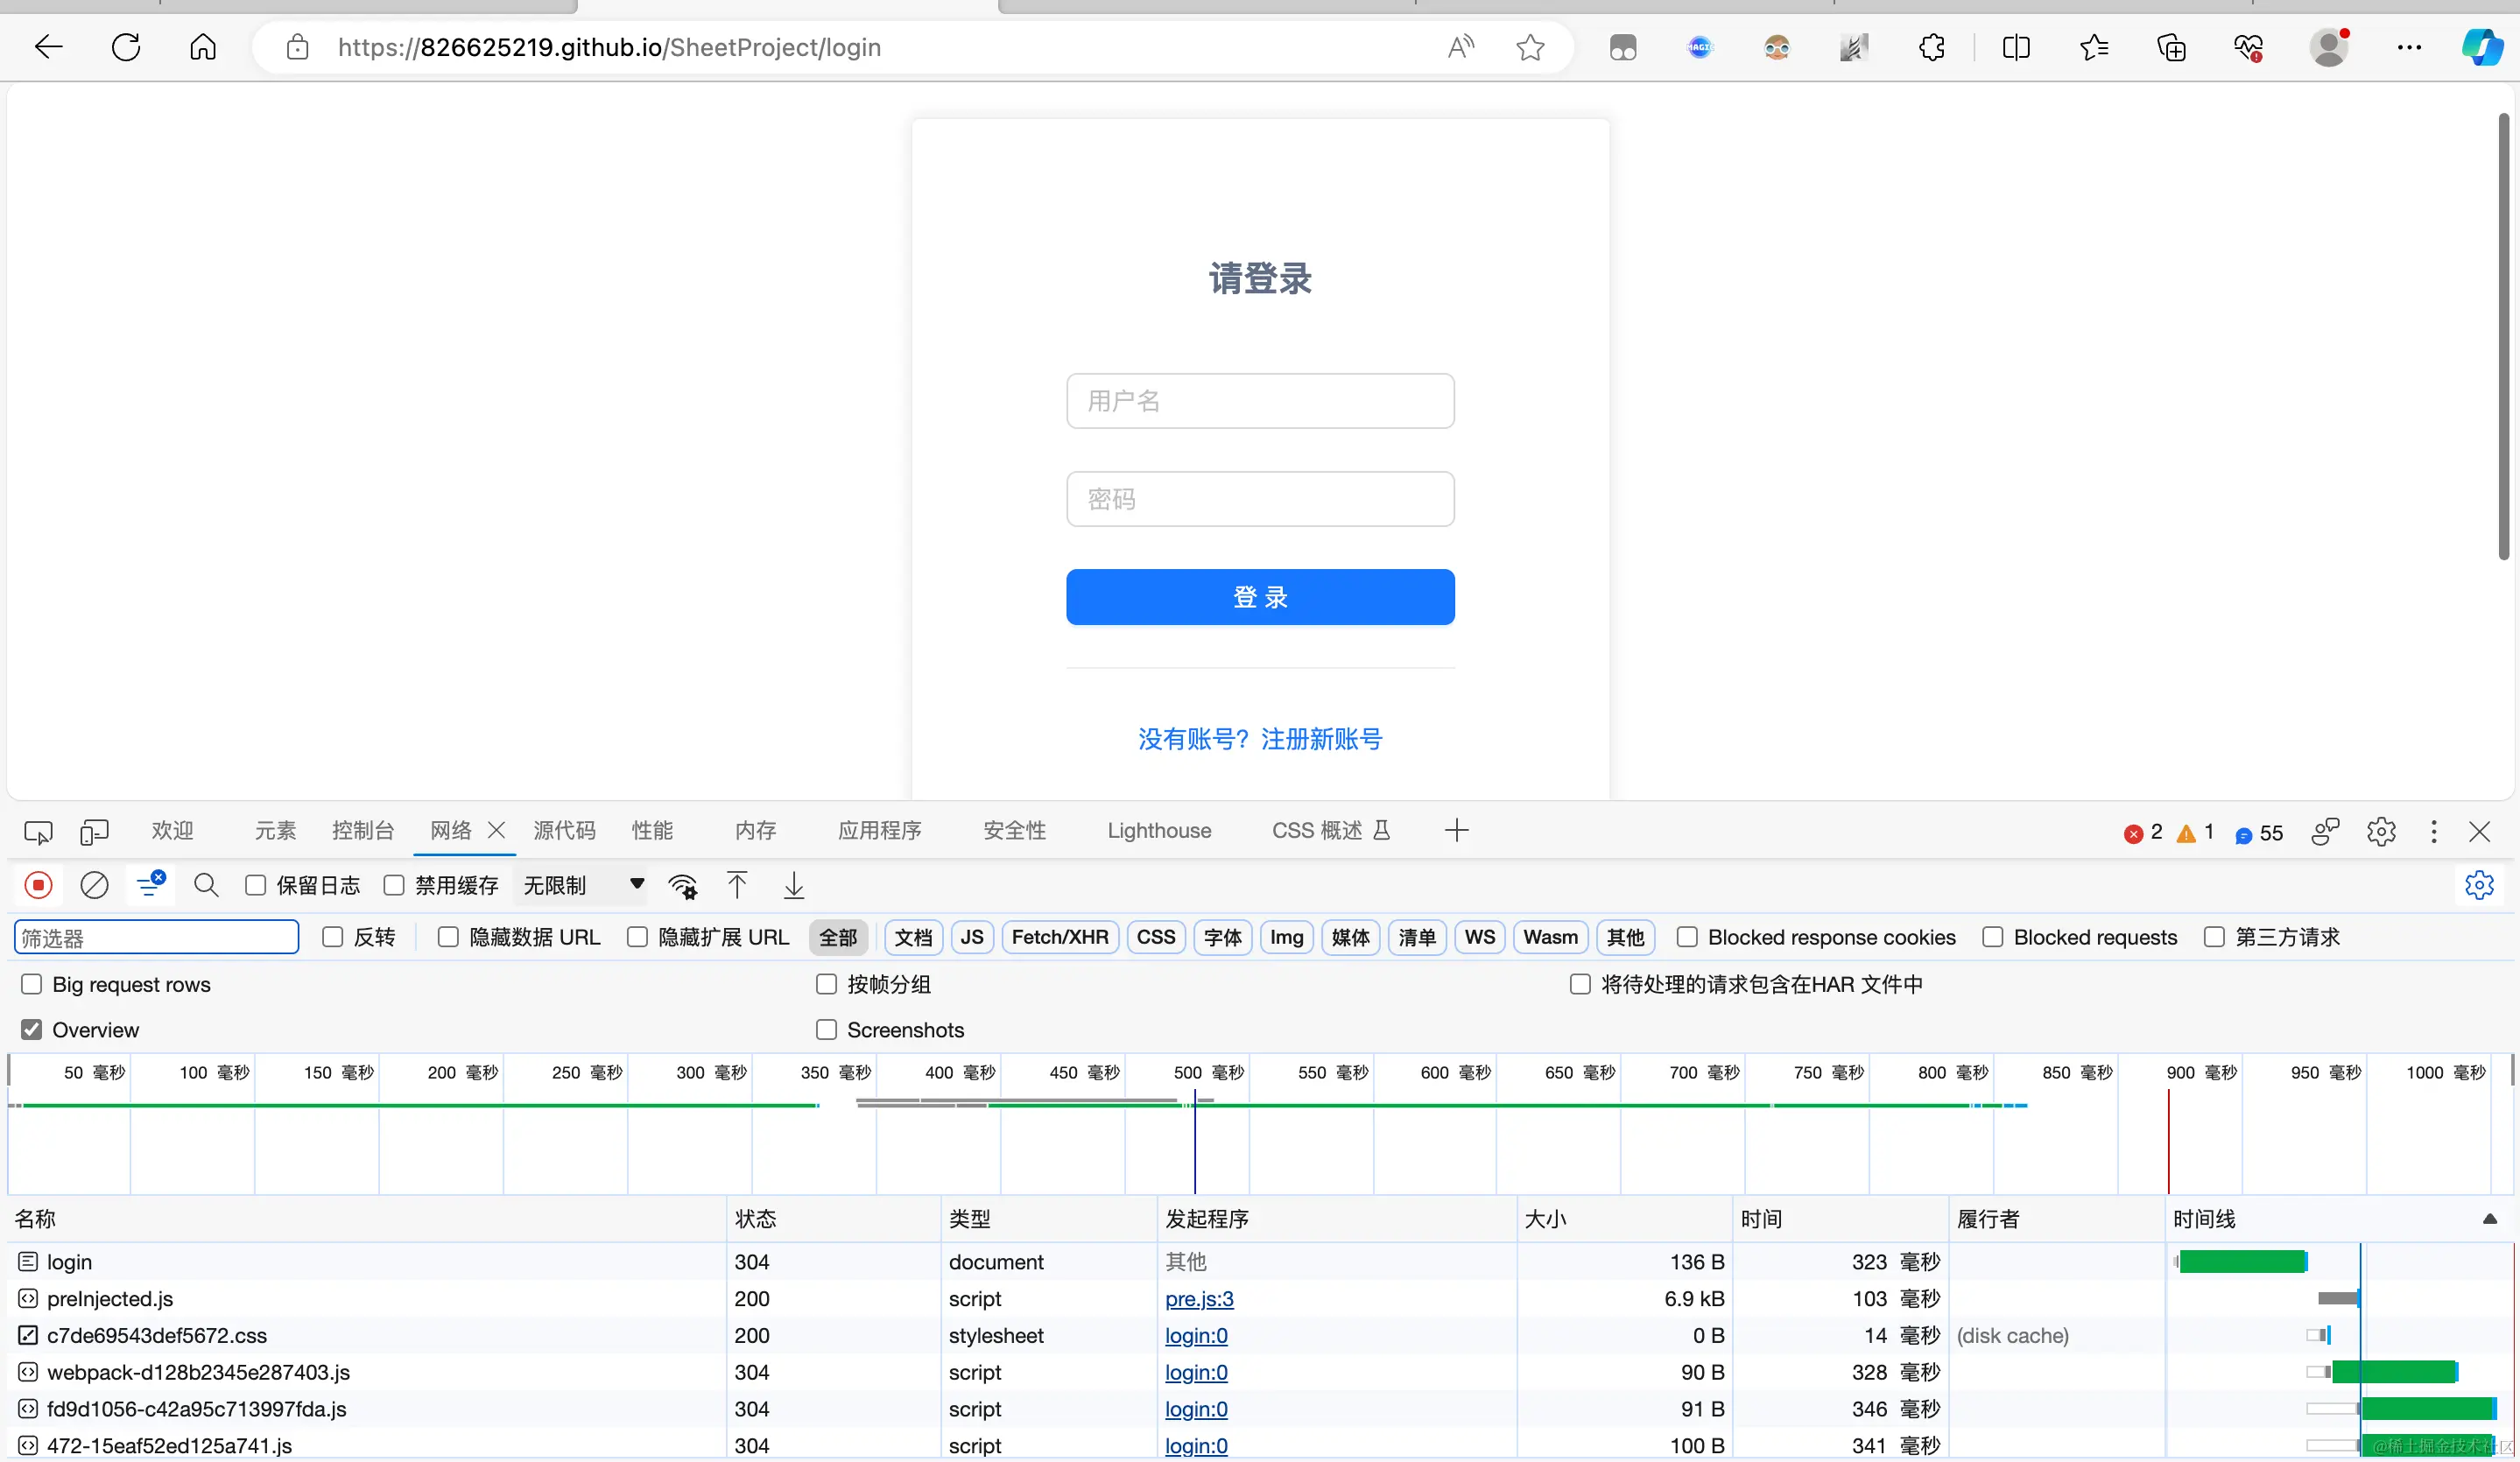Add another tool with plus icon
The image size is (2520, 1462).
(x=1456, y=830)
